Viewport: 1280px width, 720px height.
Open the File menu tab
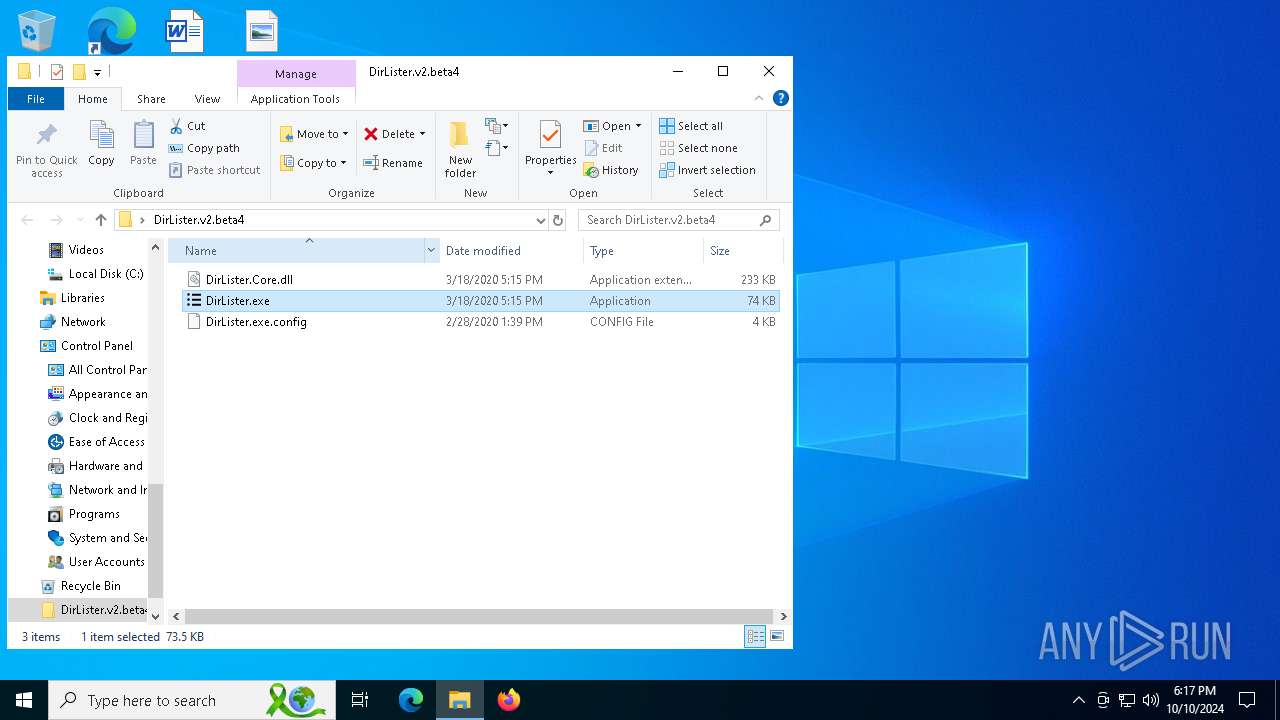pos(36,99)
